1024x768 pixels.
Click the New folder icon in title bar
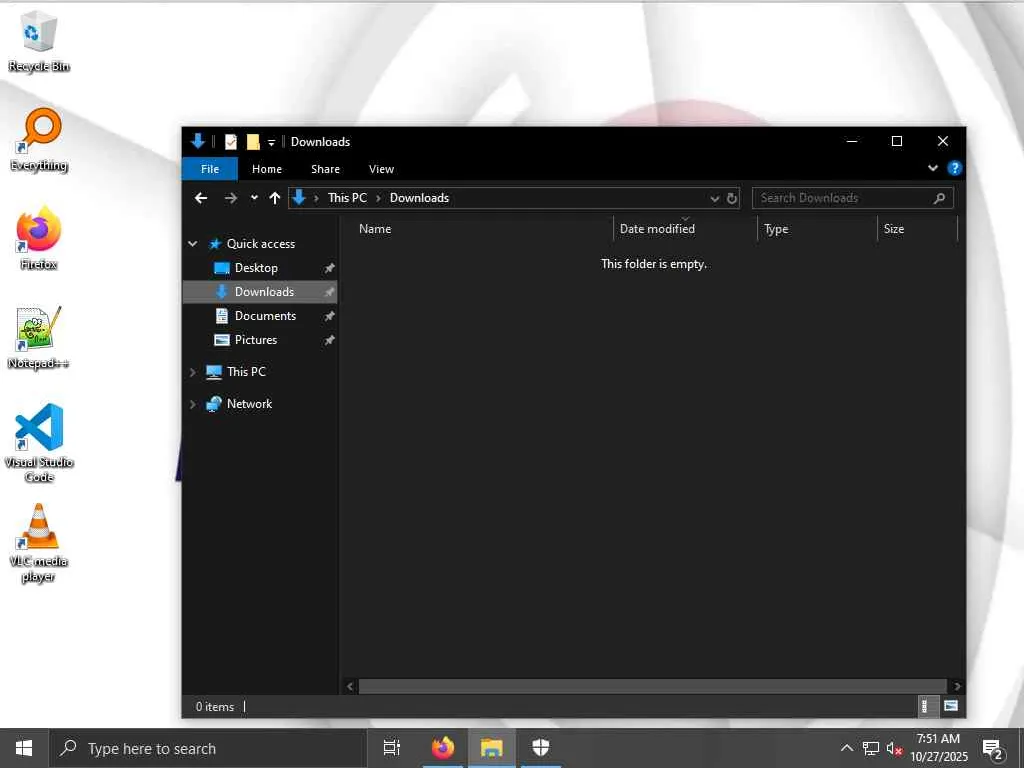click(x=253, y=142)
